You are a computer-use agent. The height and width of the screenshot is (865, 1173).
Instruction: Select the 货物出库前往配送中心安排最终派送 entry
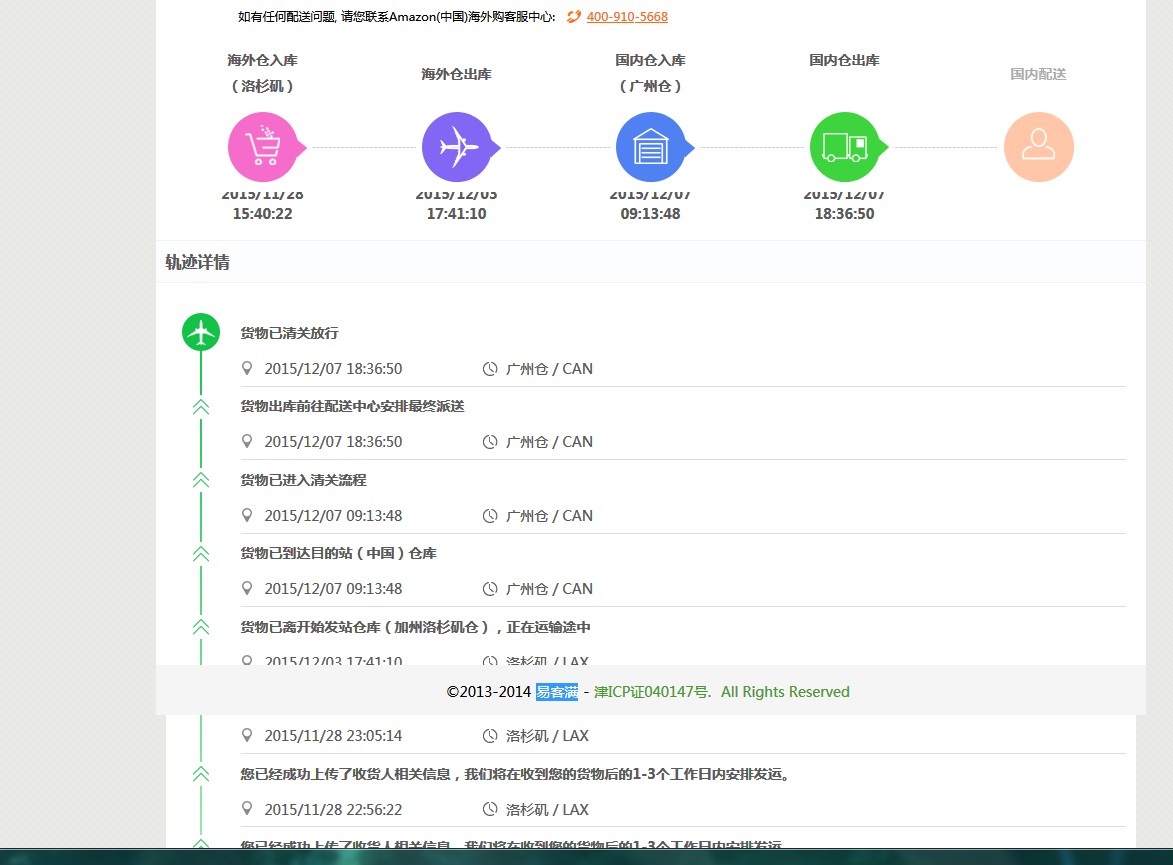tap(352, 406)
